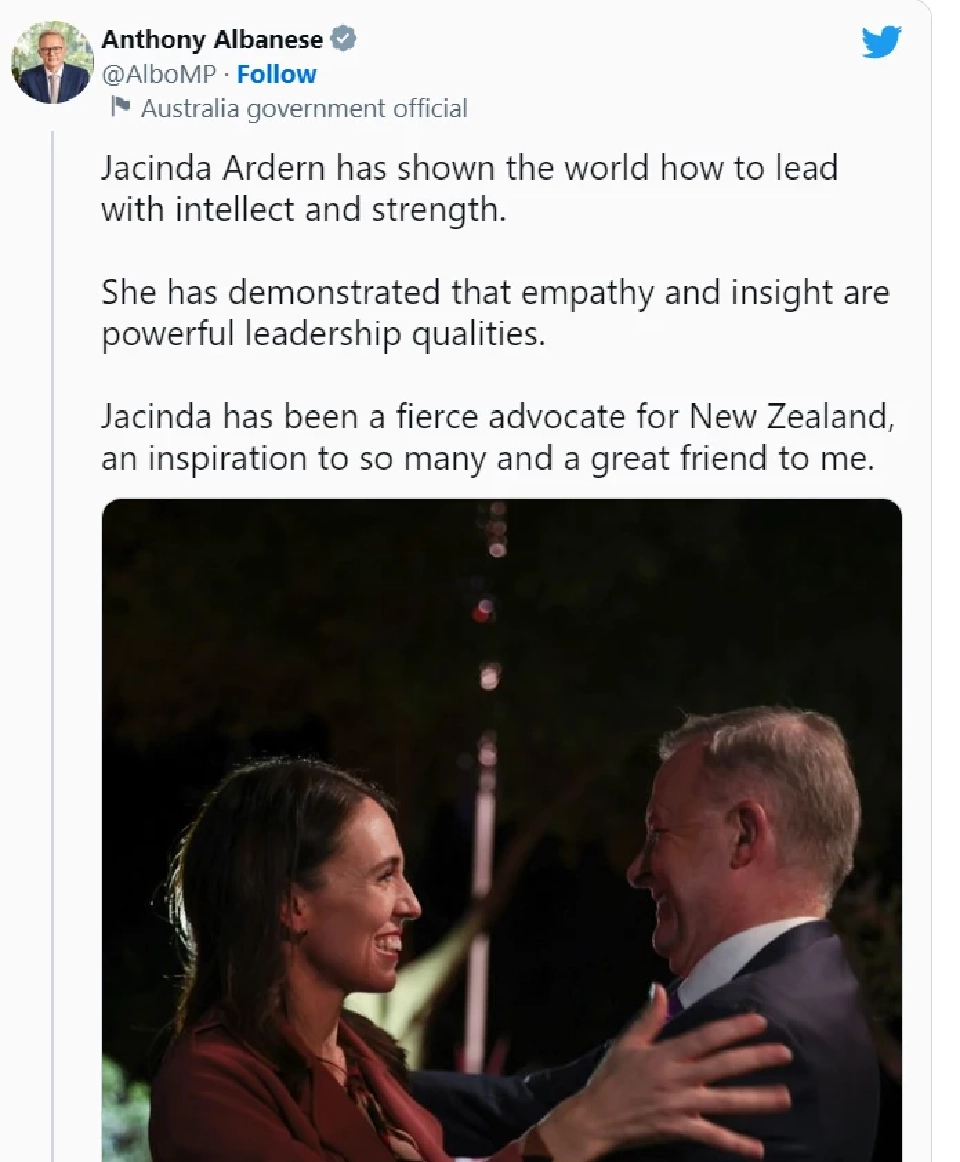Open the Anthony Albanese display name
Image resolution: width=960 pixels, height=1162 pixels.
click(212, 40)
